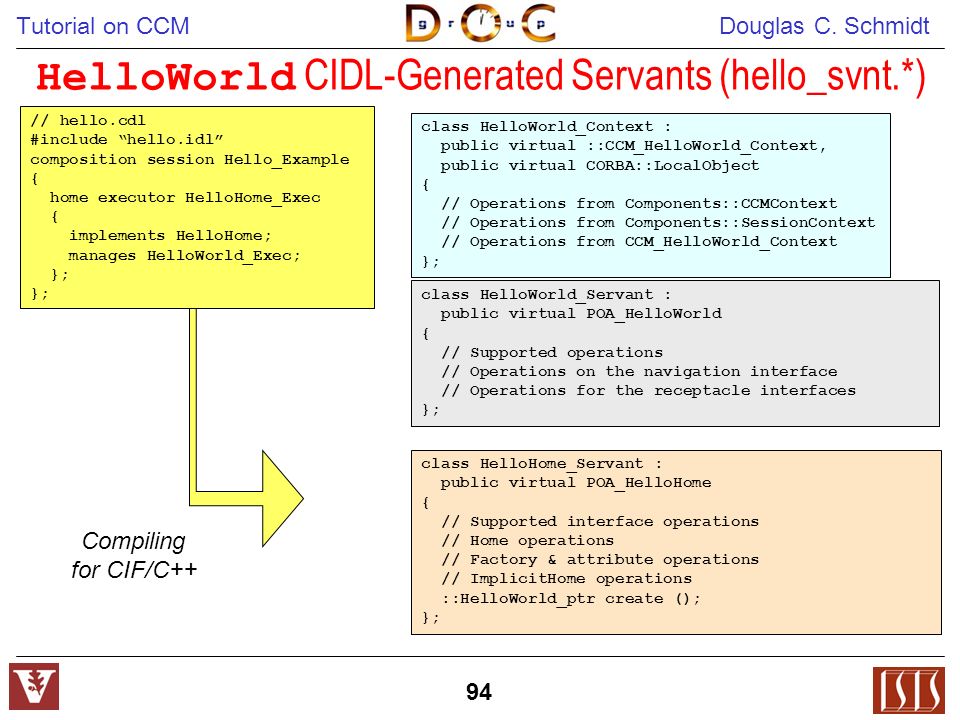Click "implements HelloHome;" line

(x=170, y=236)
